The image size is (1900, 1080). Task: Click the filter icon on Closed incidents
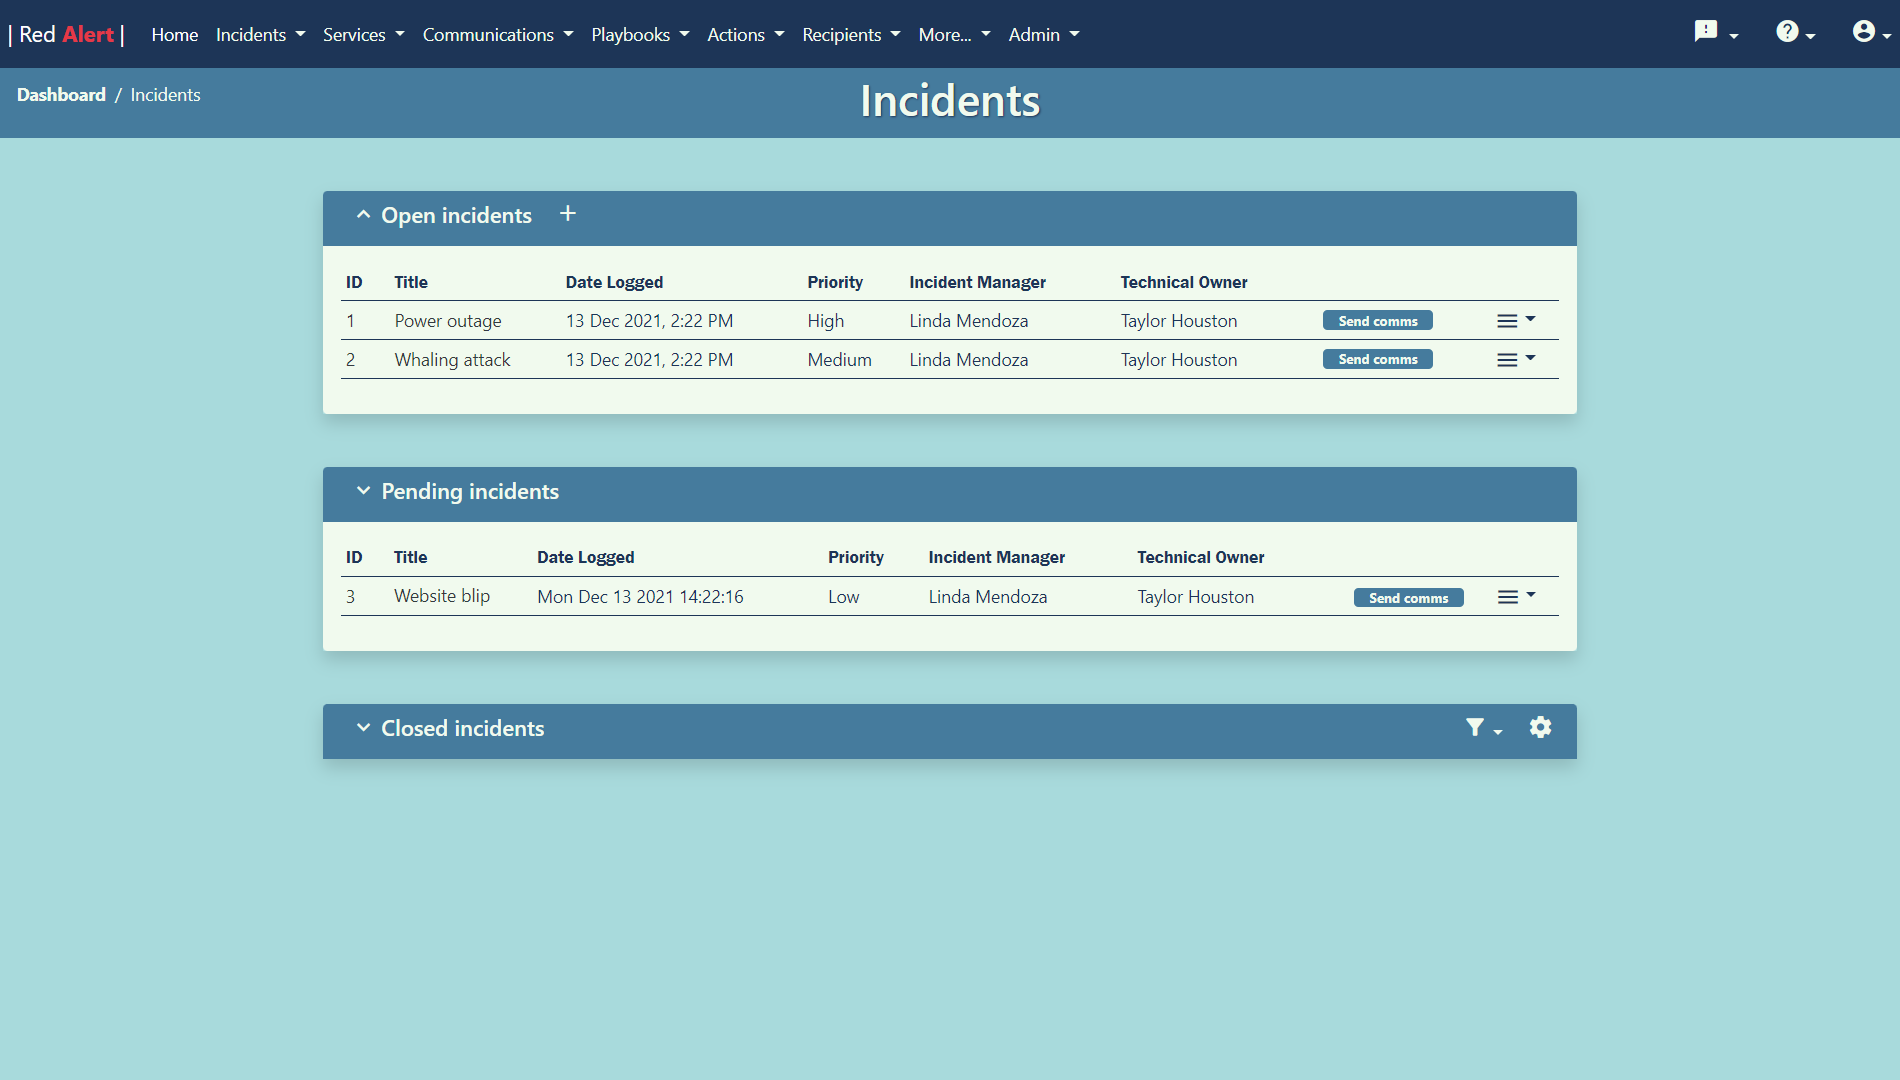[1476, 728]
